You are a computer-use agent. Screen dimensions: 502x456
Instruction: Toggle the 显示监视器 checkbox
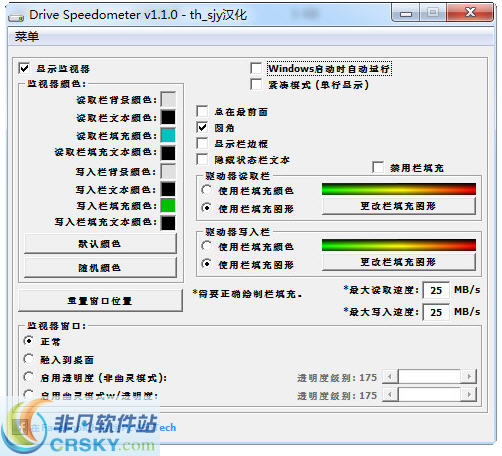(x=24, y=68)
